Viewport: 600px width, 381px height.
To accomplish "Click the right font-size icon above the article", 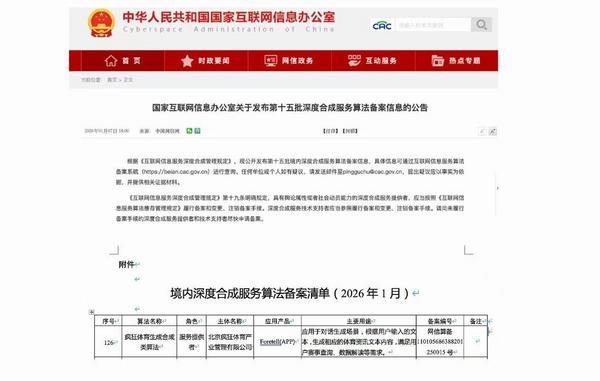I will pos(492,132).
